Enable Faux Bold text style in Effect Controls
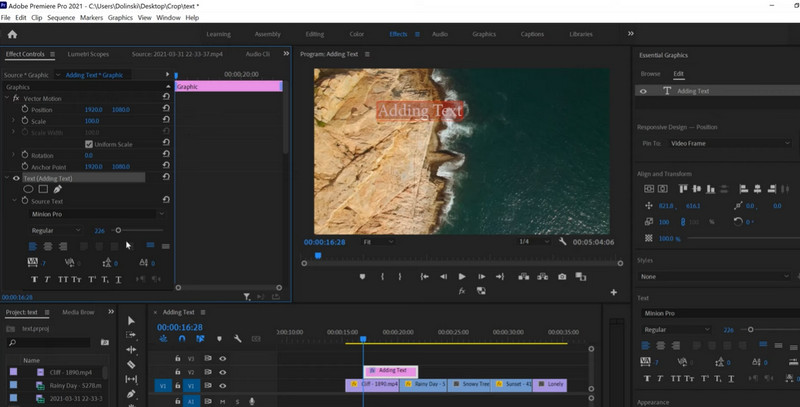The height and width of the screenshot is (407, 800). tap(34, 279)
